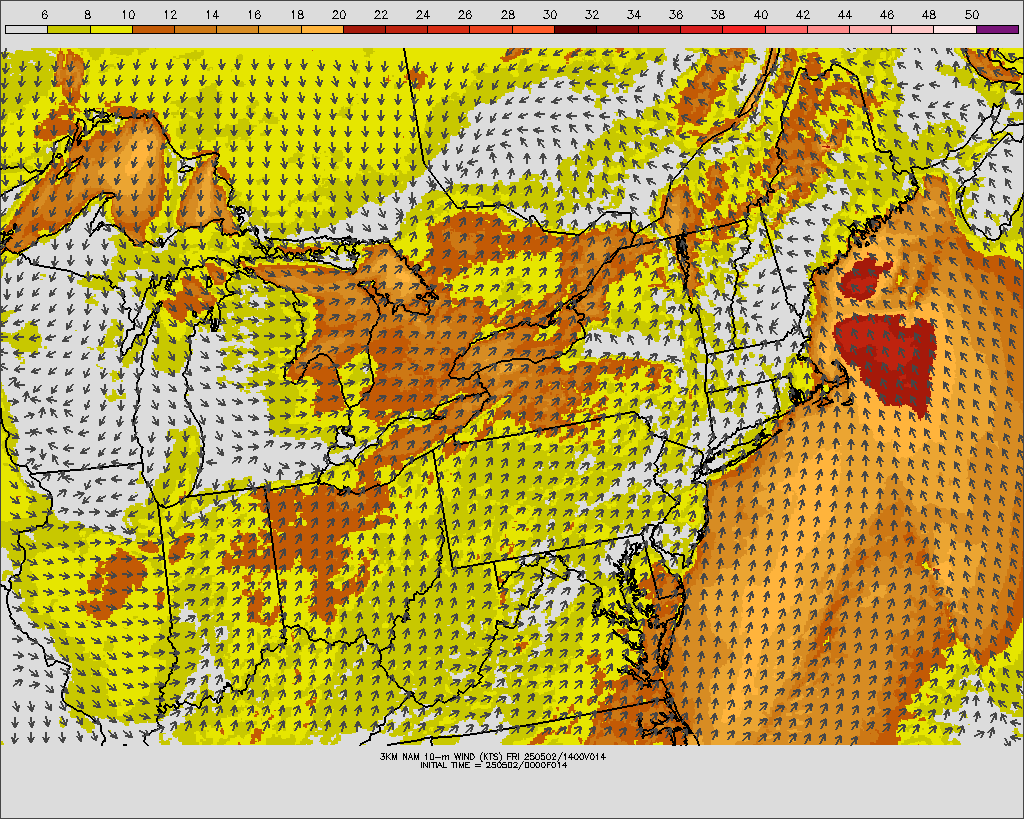Click the "36" legend scale label
The width and height of the screenshot is (1024, 819).
[x=676, y=14]
